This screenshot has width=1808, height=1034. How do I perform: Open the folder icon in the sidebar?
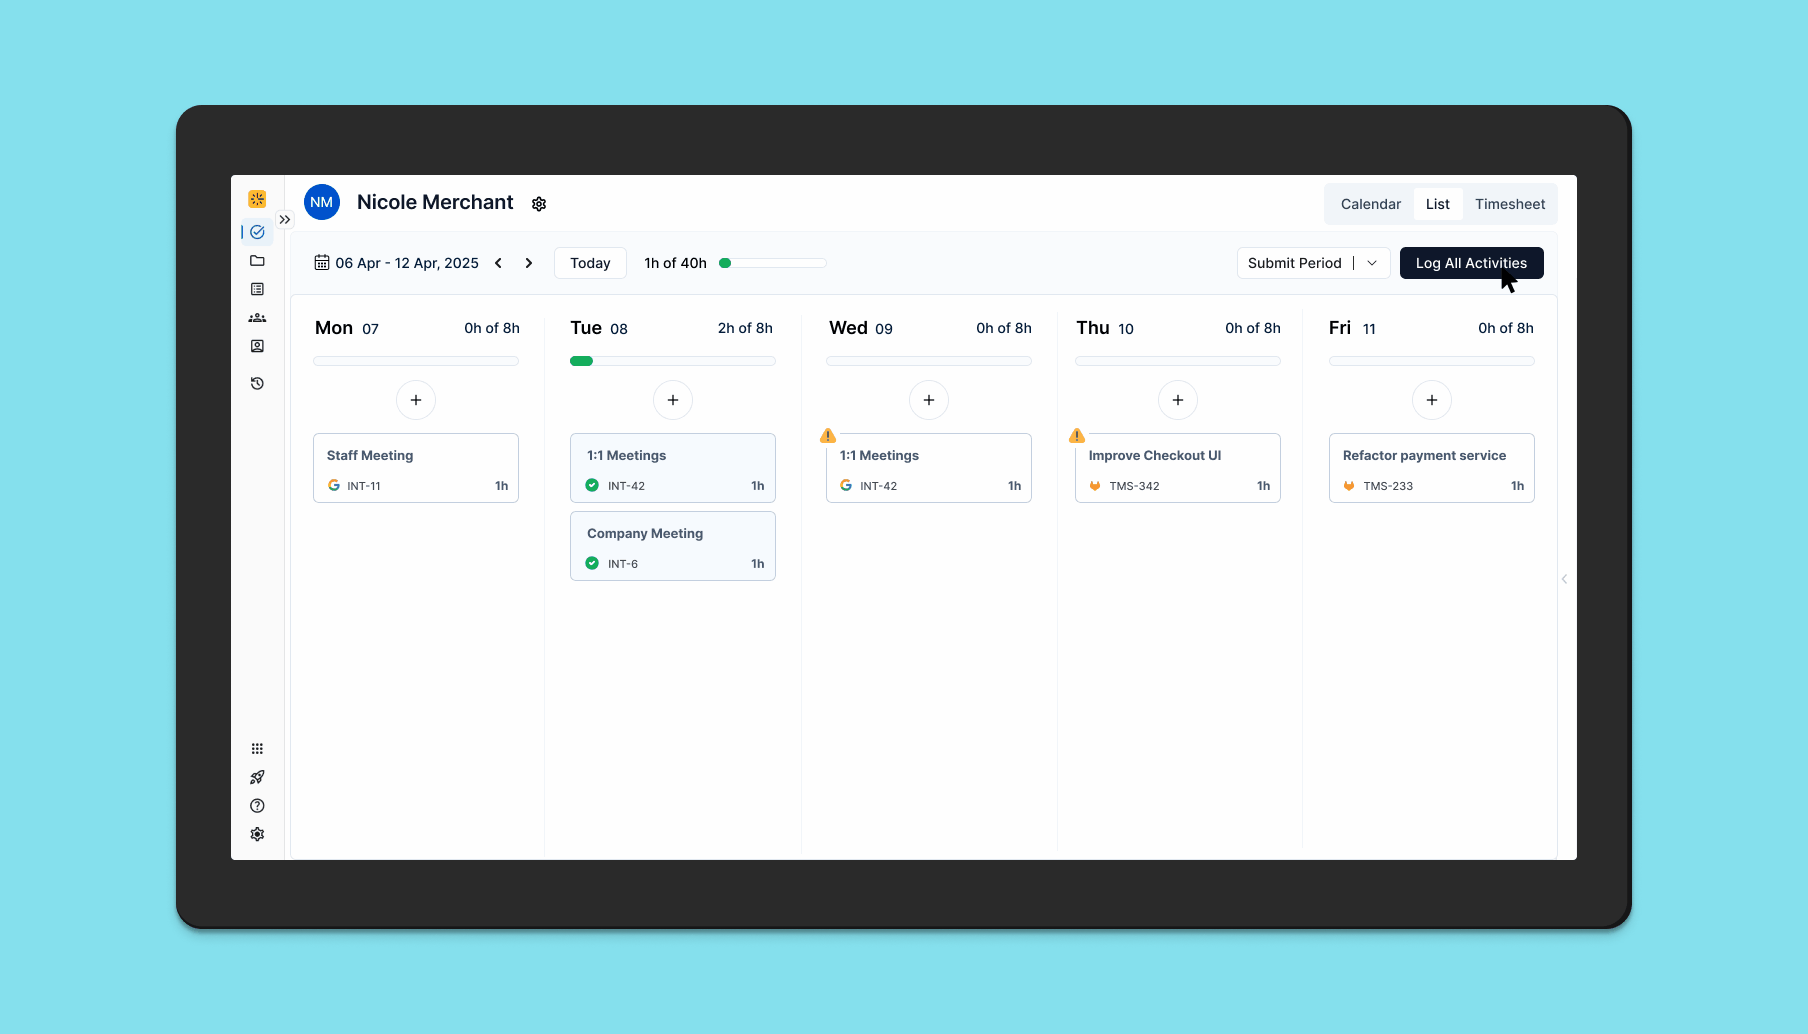[x=257, y=261]
